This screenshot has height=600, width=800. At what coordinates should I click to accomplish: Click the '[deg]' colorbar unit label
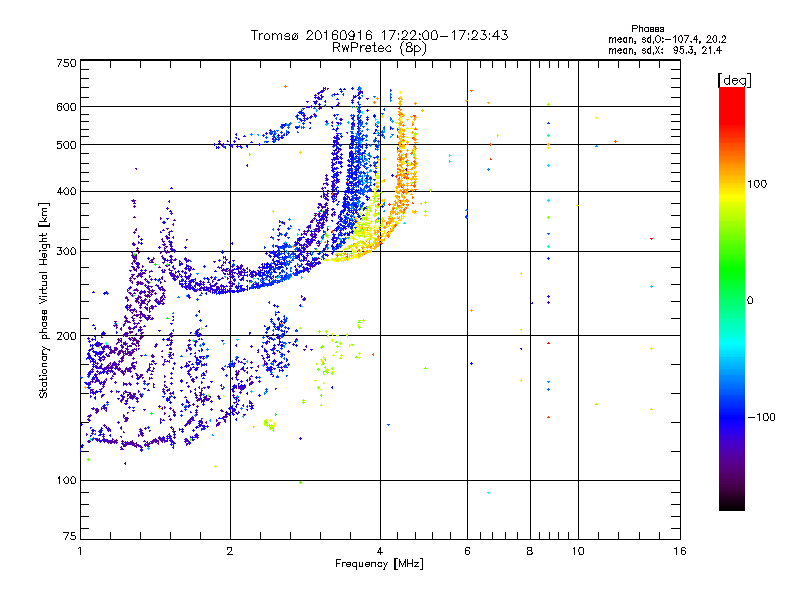pyautogui.click(x=734, y=80)
